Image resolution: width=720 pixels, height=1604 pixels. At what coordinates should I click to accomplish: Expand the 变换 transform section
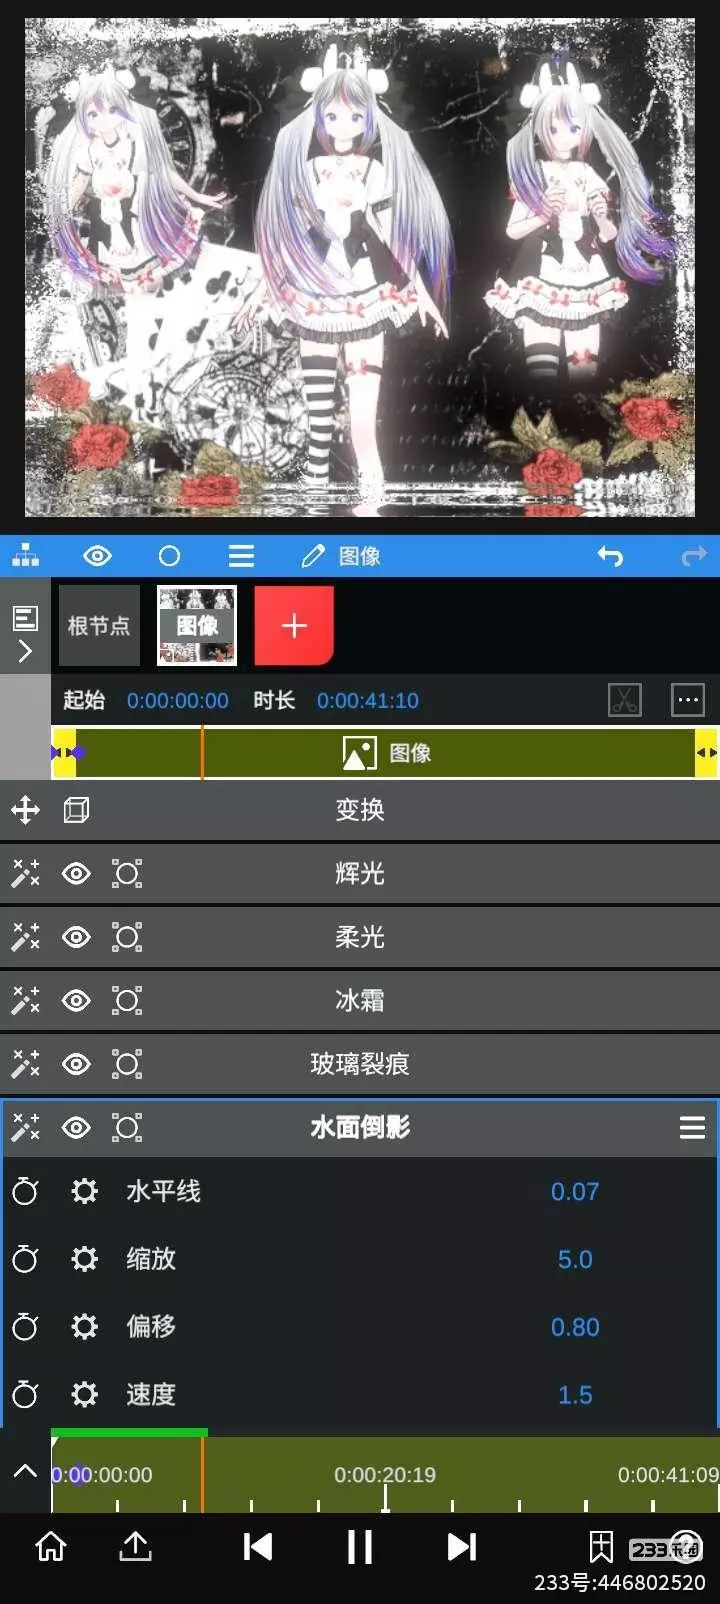[360, 810]
